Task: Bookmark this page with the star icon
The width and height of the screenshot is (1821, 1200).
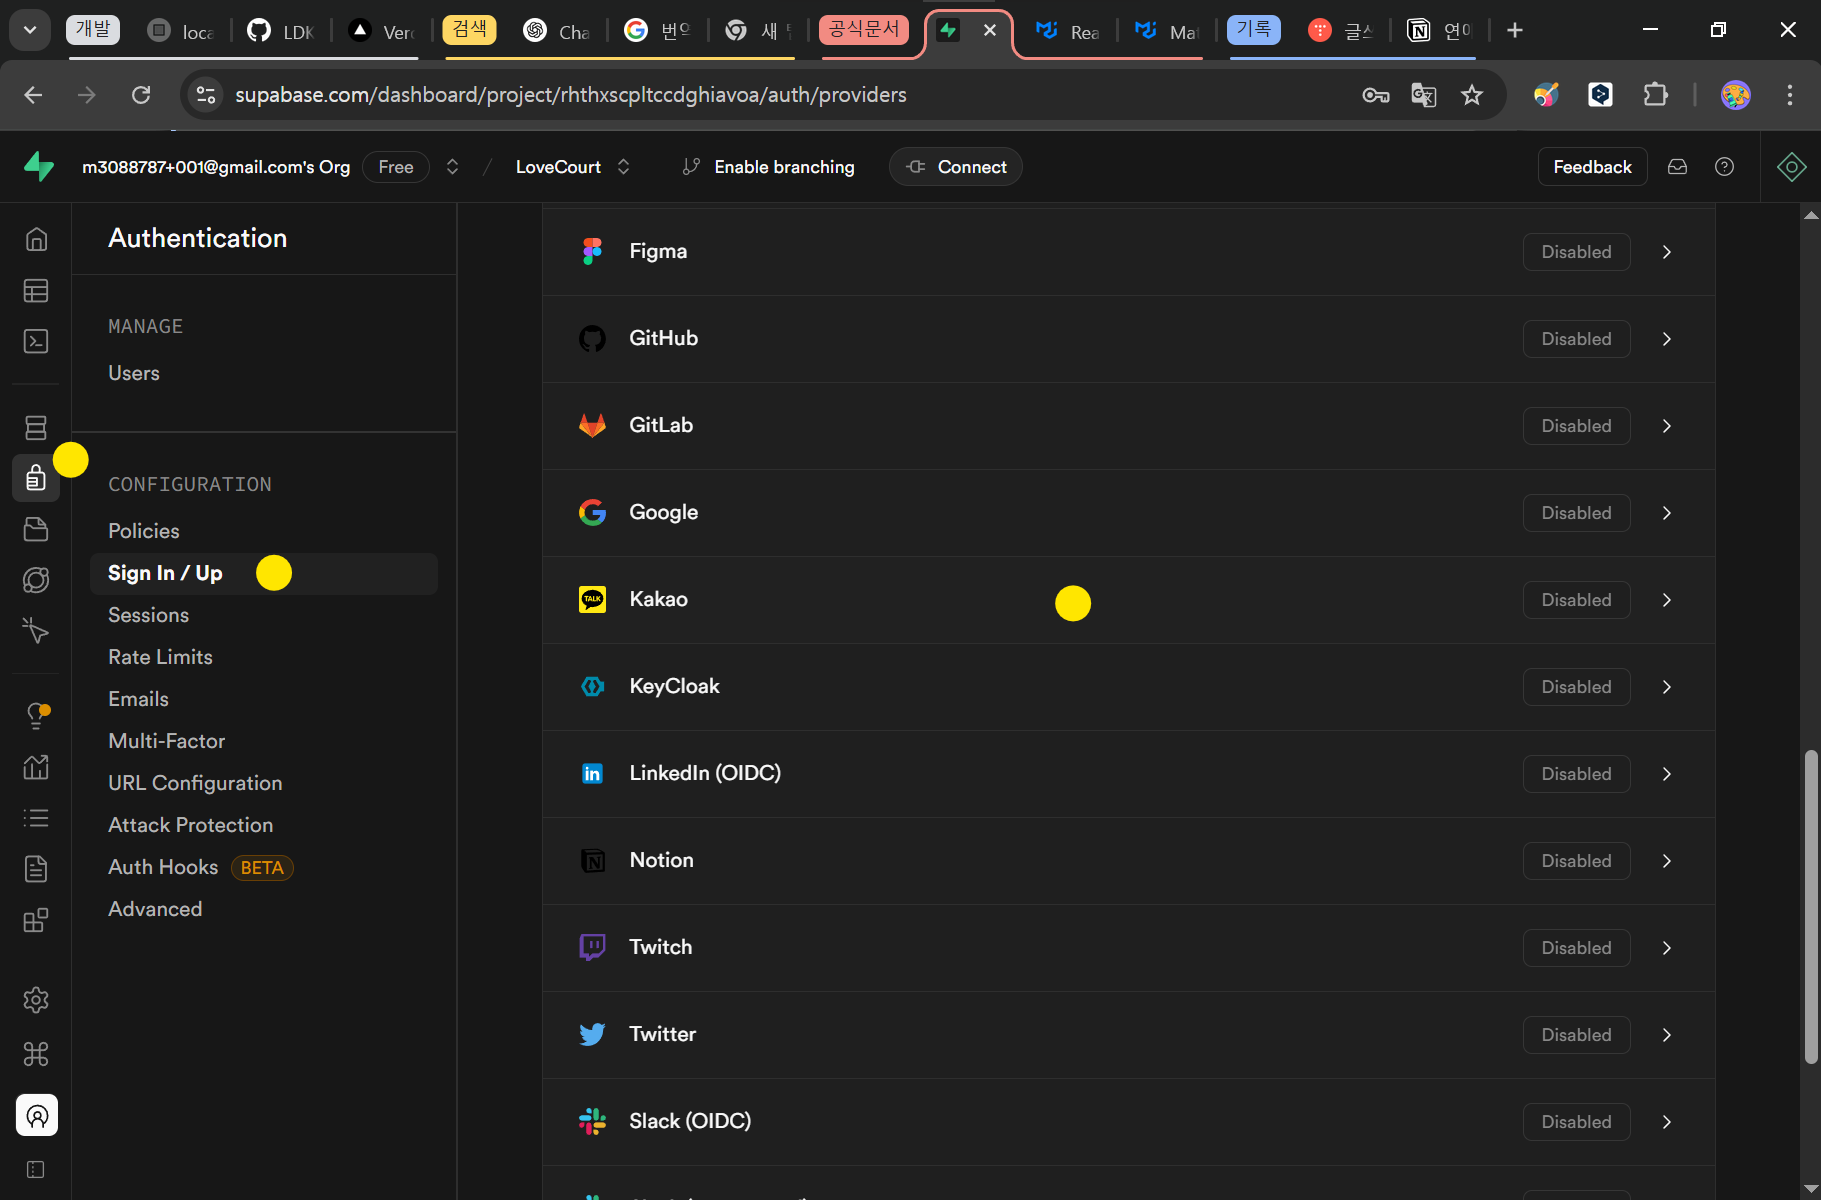Action: pyautogui.click(x=1472, y=95)
